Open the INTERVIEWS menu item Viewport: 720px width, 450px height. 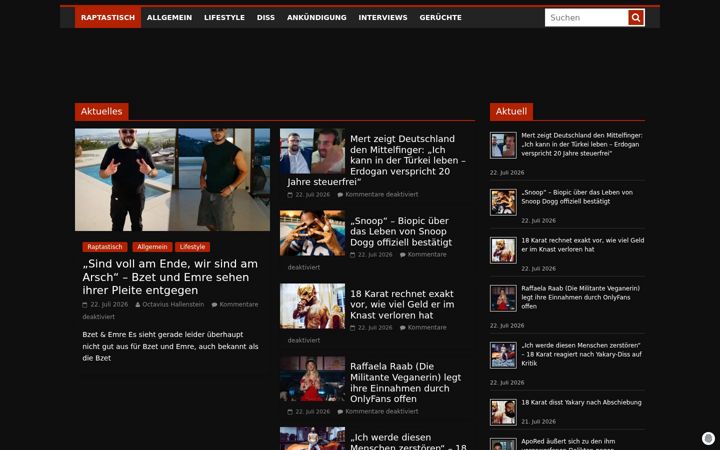pyautogui.click(x=382, y=17)
